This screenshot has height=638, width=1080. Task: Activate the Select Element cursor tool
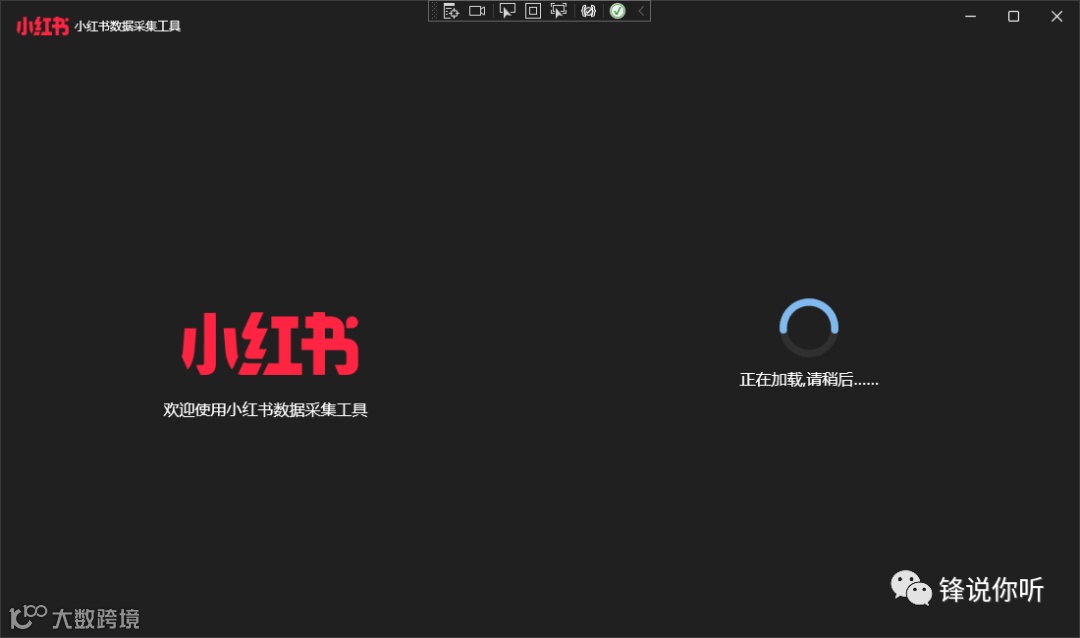[507, 11]
